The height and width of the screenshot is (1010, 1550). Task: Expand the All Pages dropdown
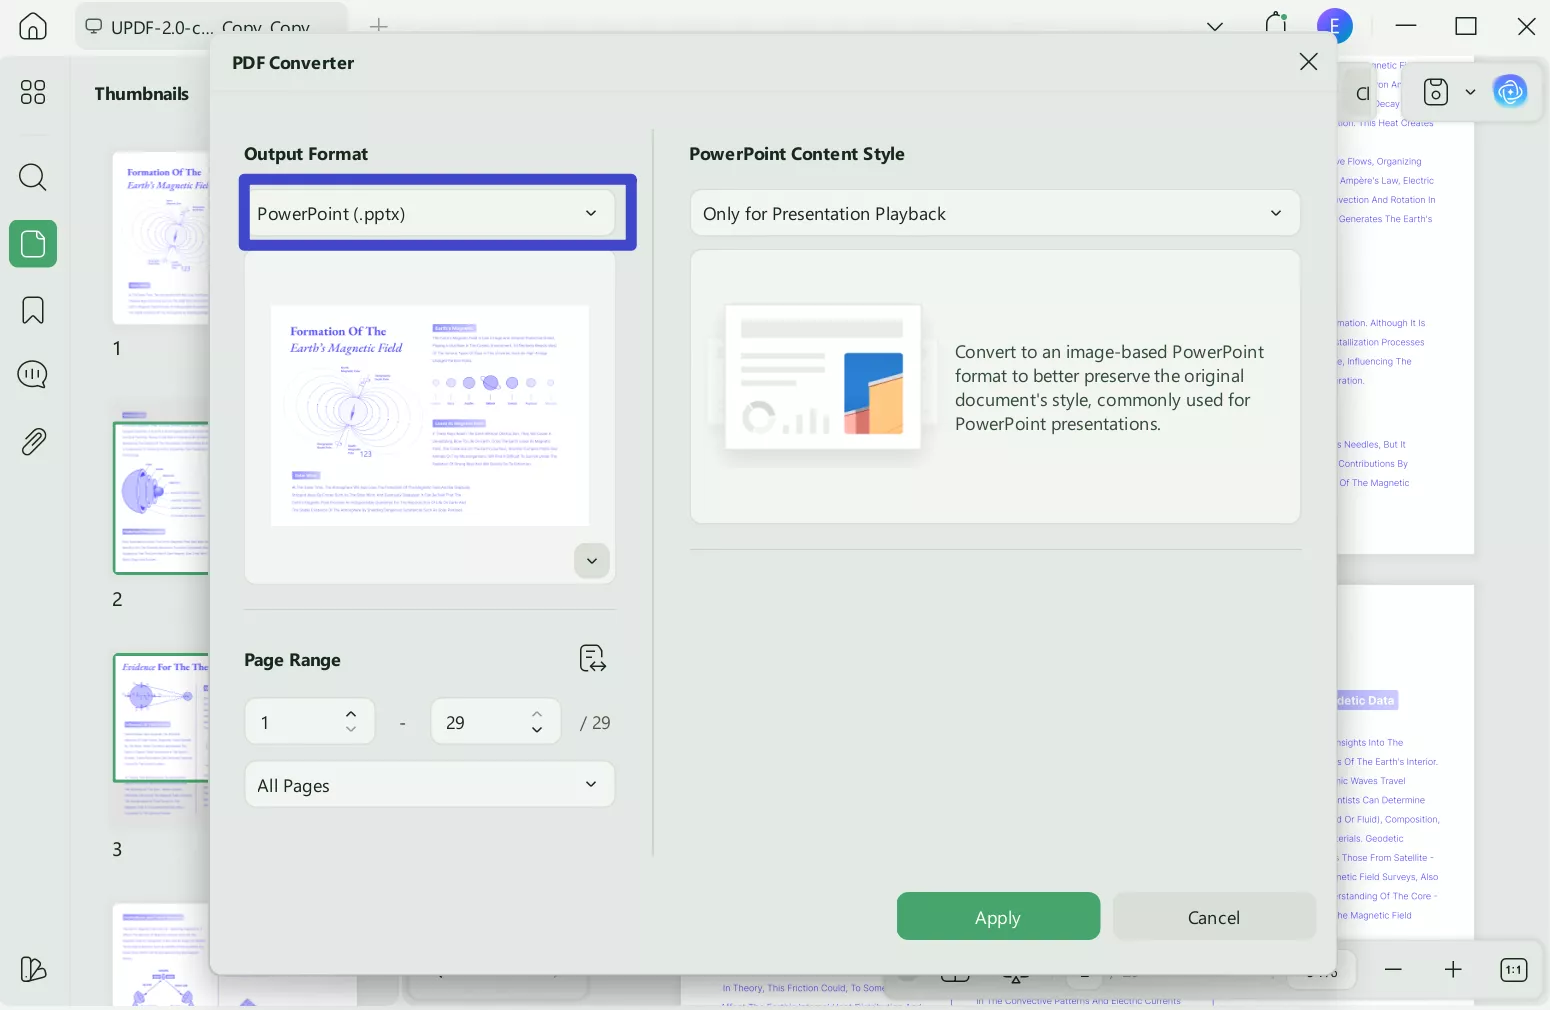coord(429,785)
